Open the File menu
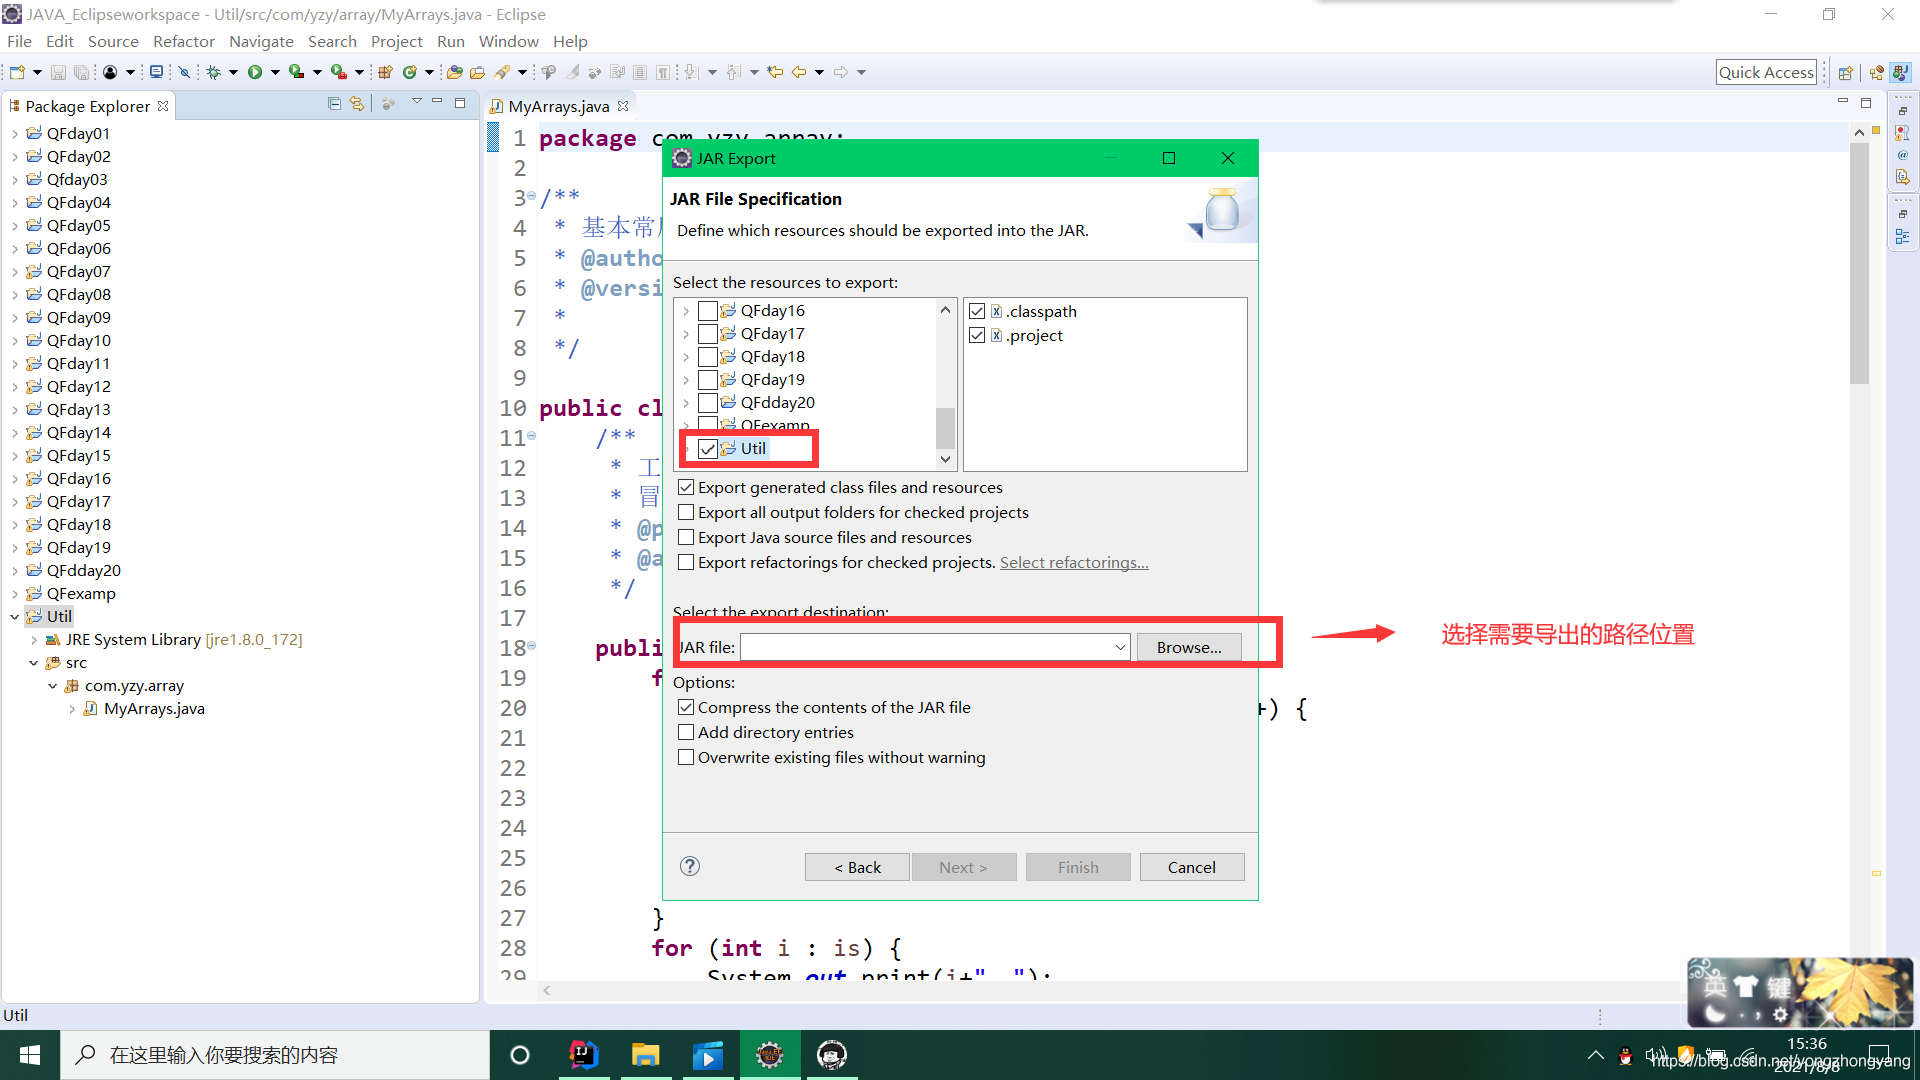This screenshot has height=1080, width=1920. coord(19,42)
